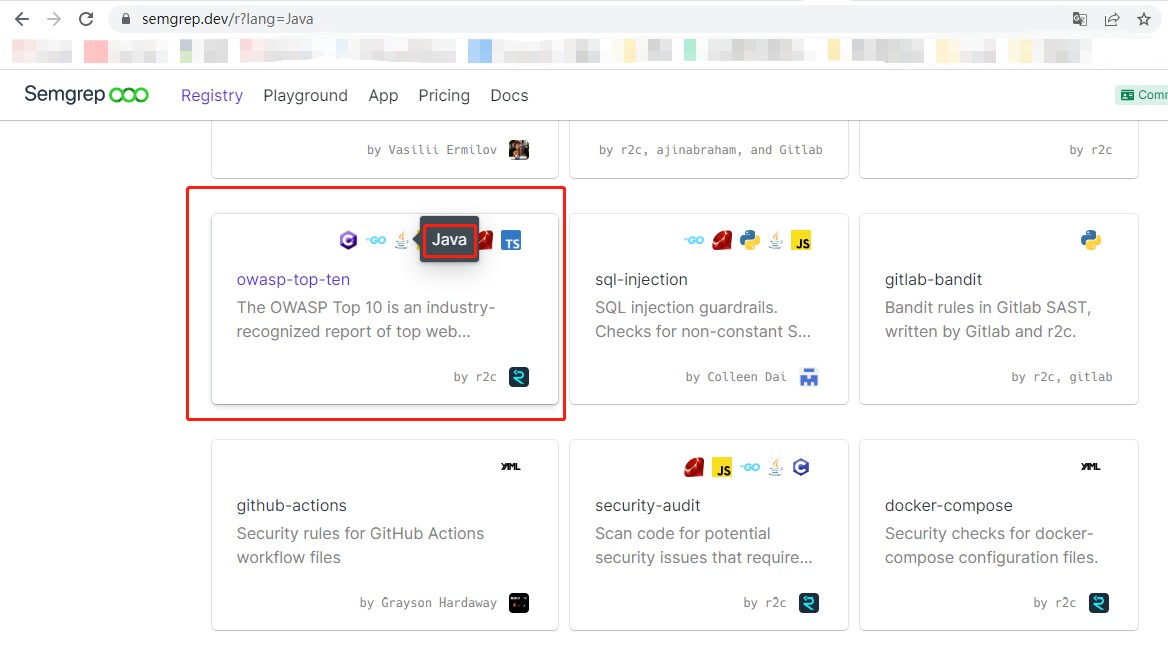The width and height of the screenshot is (1168, 645).
Task: Click the Go icon on sql-injection card
Action: click(x=694, y=240)
